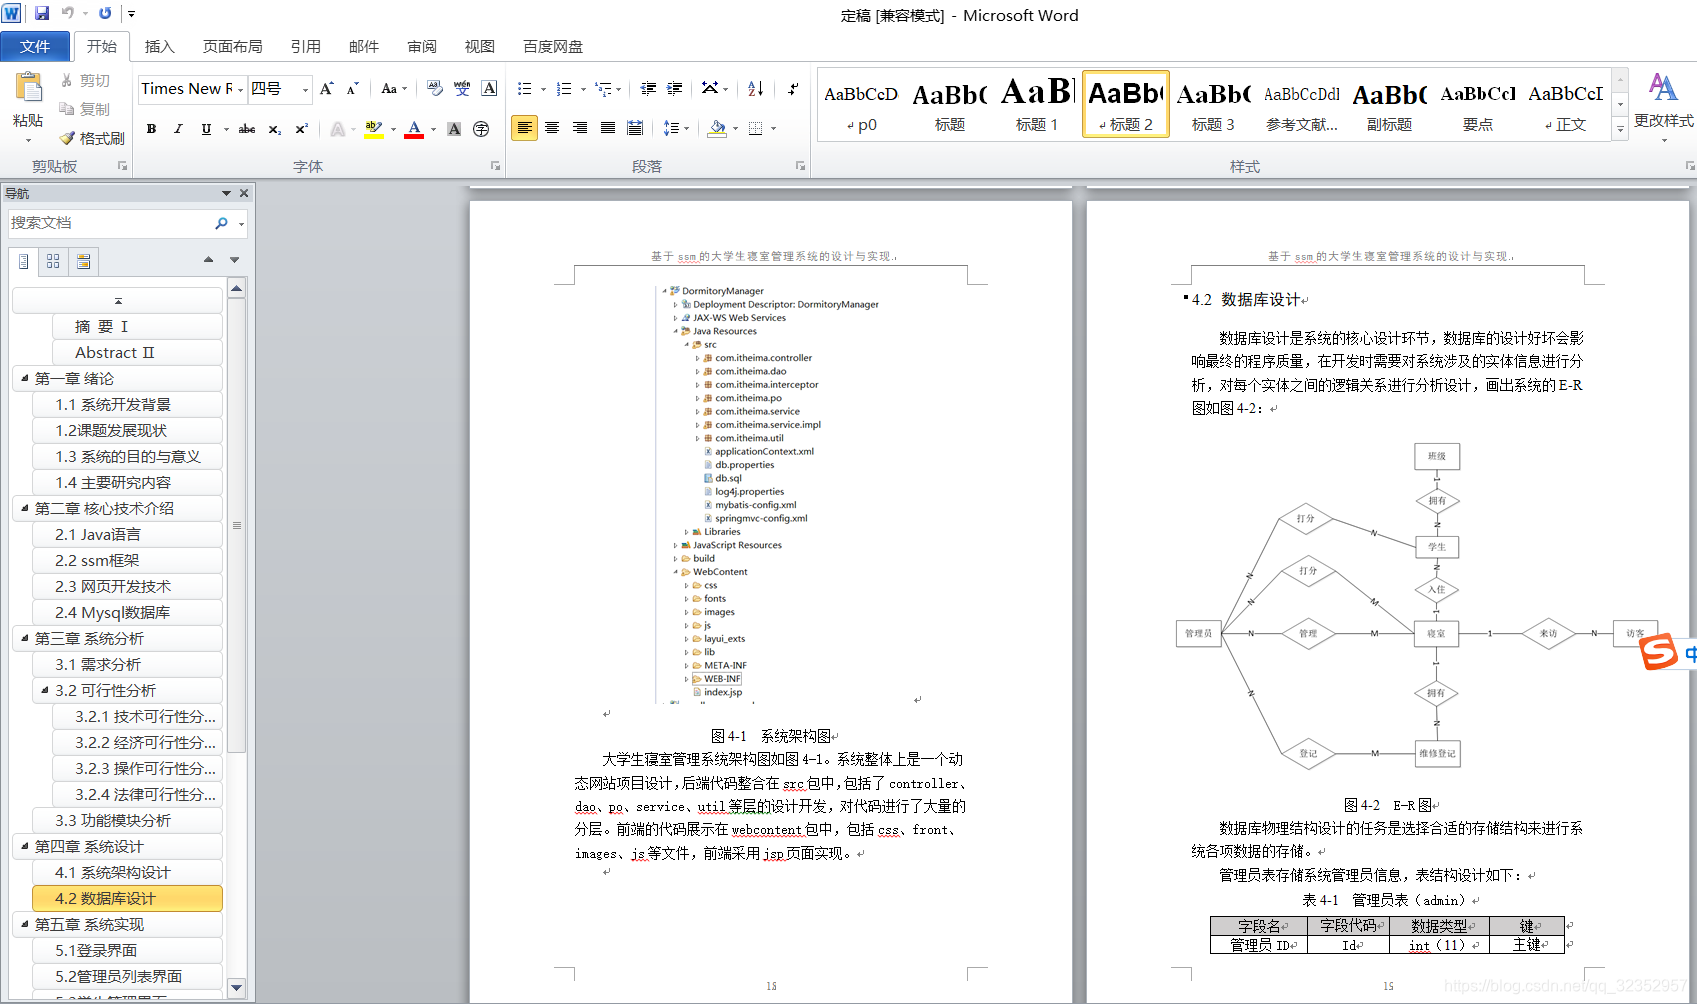Apply the red font color
This screenshot has height=1004, width=1697.
(414, 129)
